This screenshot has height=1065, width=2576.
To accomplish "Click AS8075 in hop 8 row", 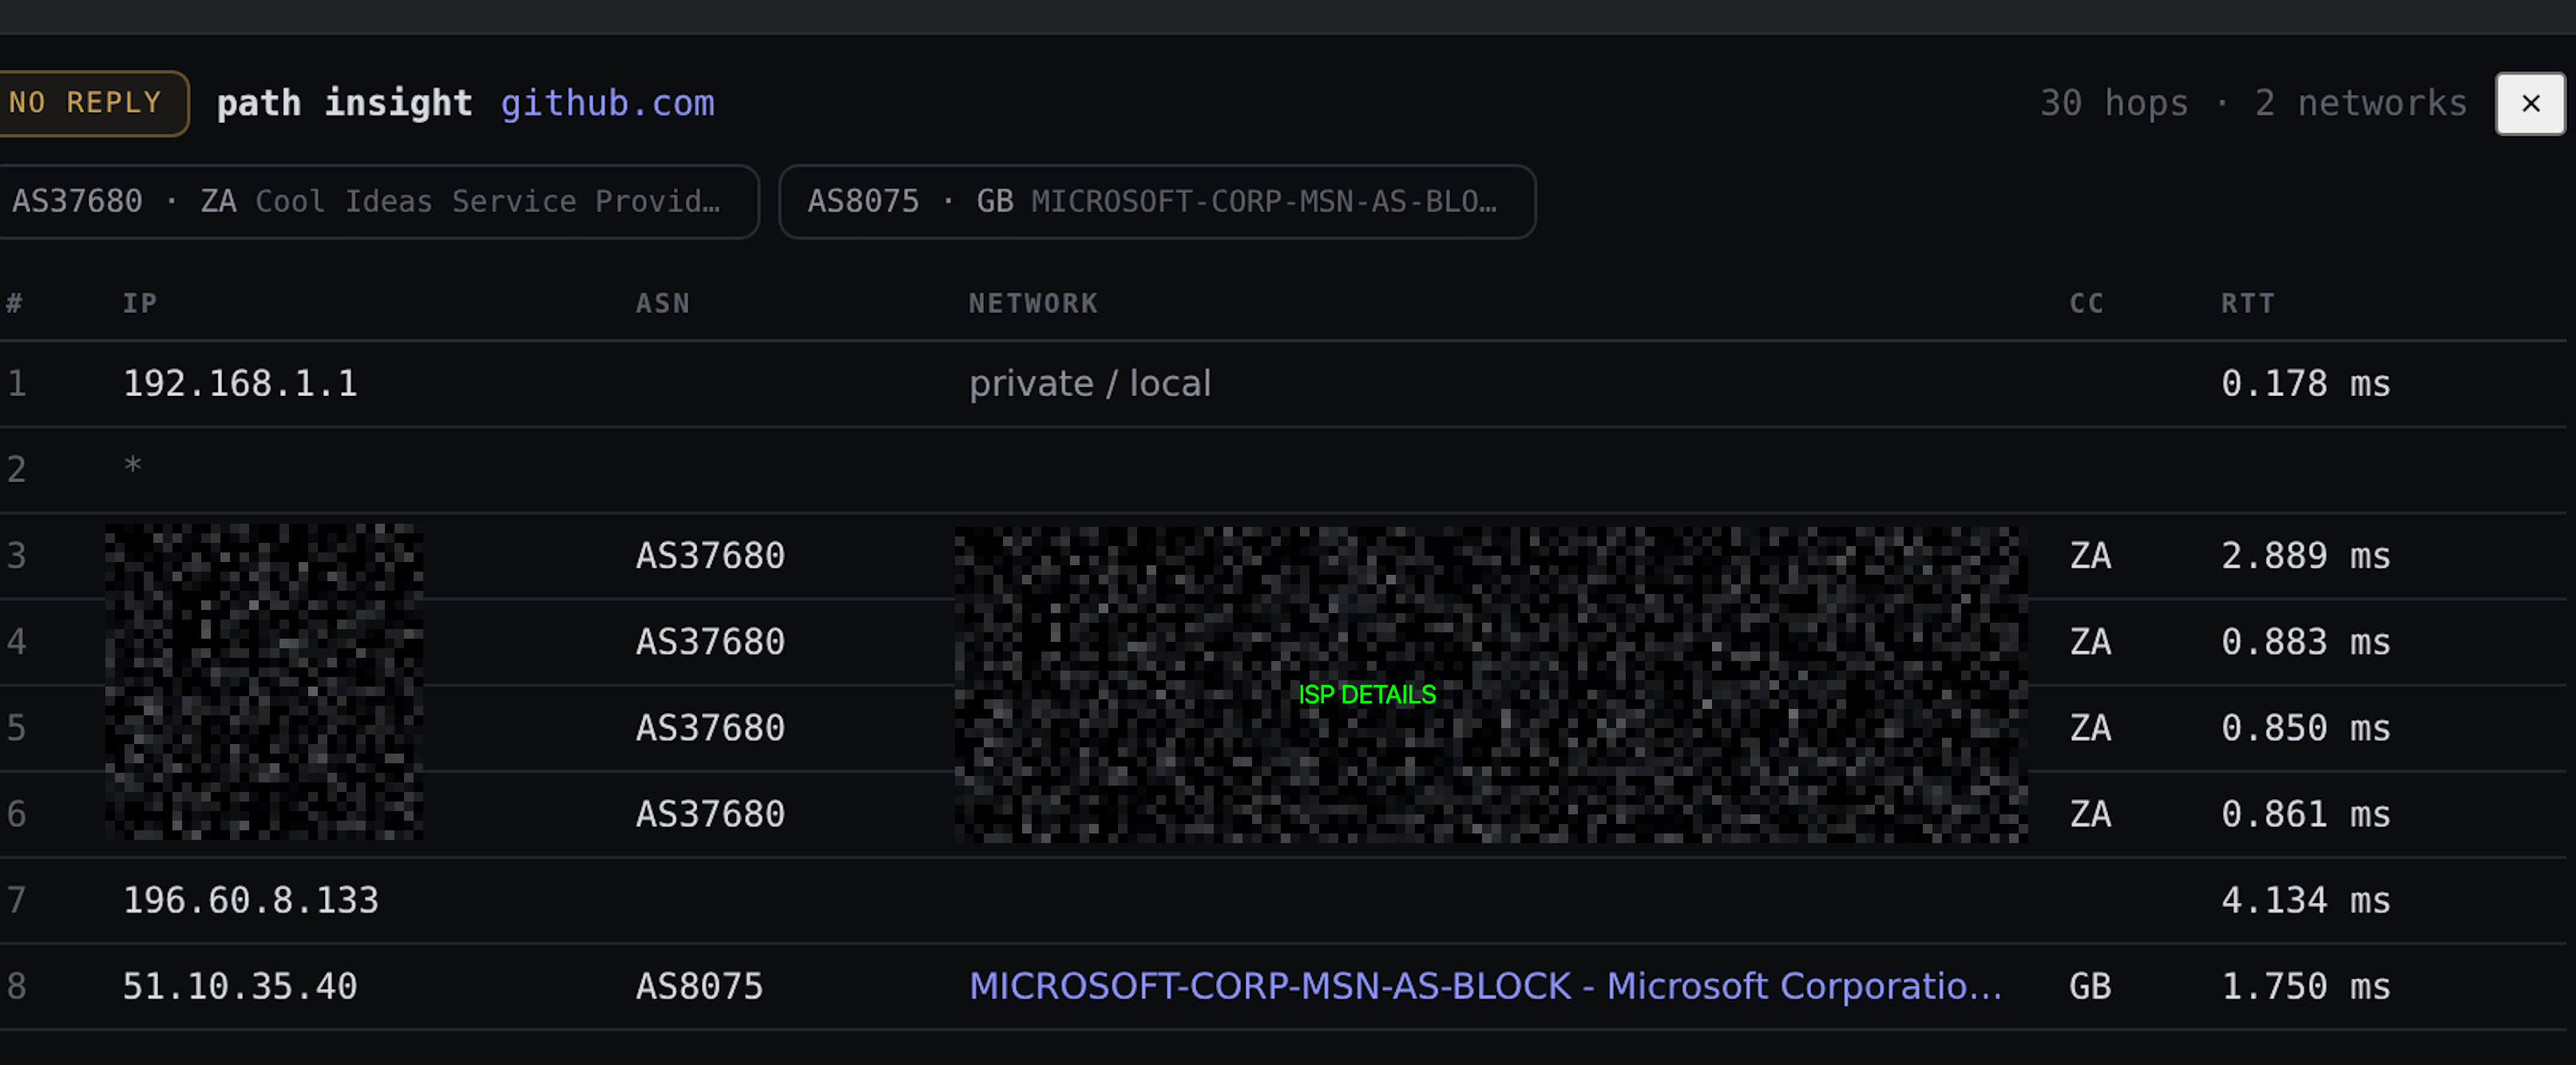I will [699, 986].
